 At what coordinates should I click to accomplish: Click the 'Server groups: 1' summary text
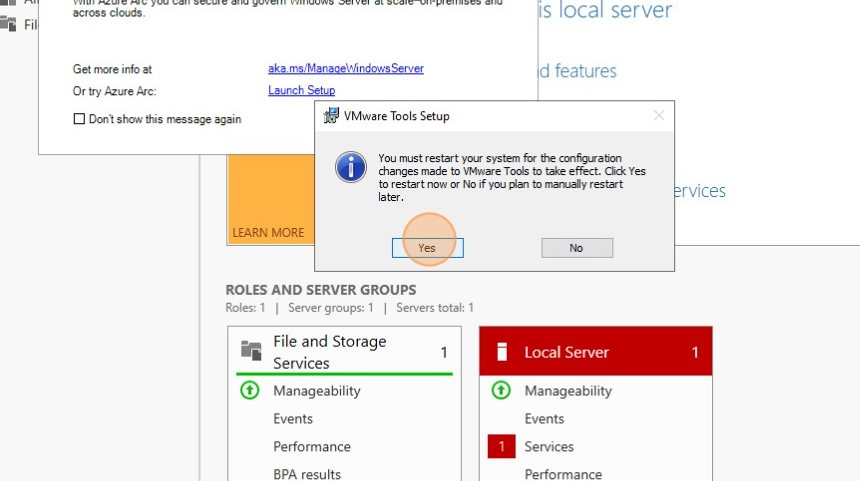pos(331,308)
